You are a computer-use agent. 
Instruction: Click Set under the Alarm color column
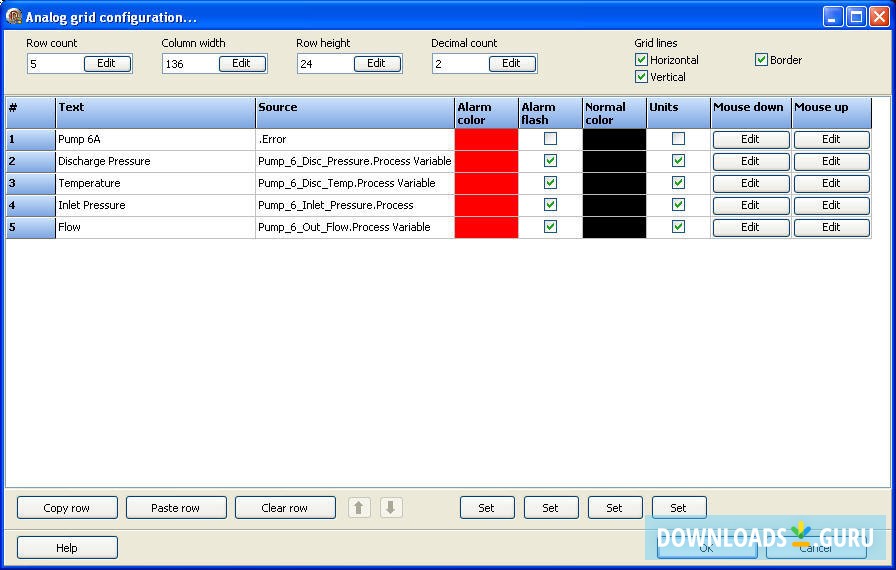click(x=487, y=508)
